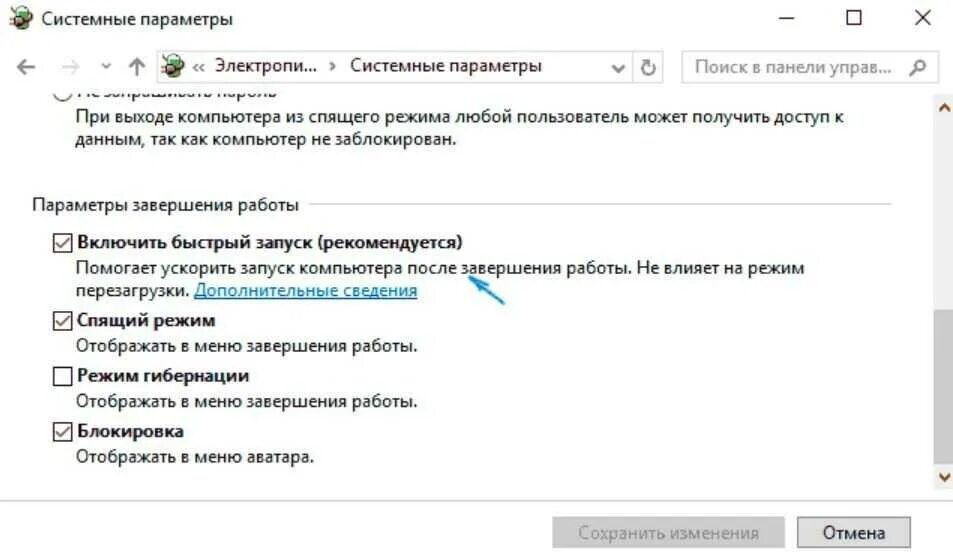
Task: Click the title bar window icon
Action: [21, 18]
